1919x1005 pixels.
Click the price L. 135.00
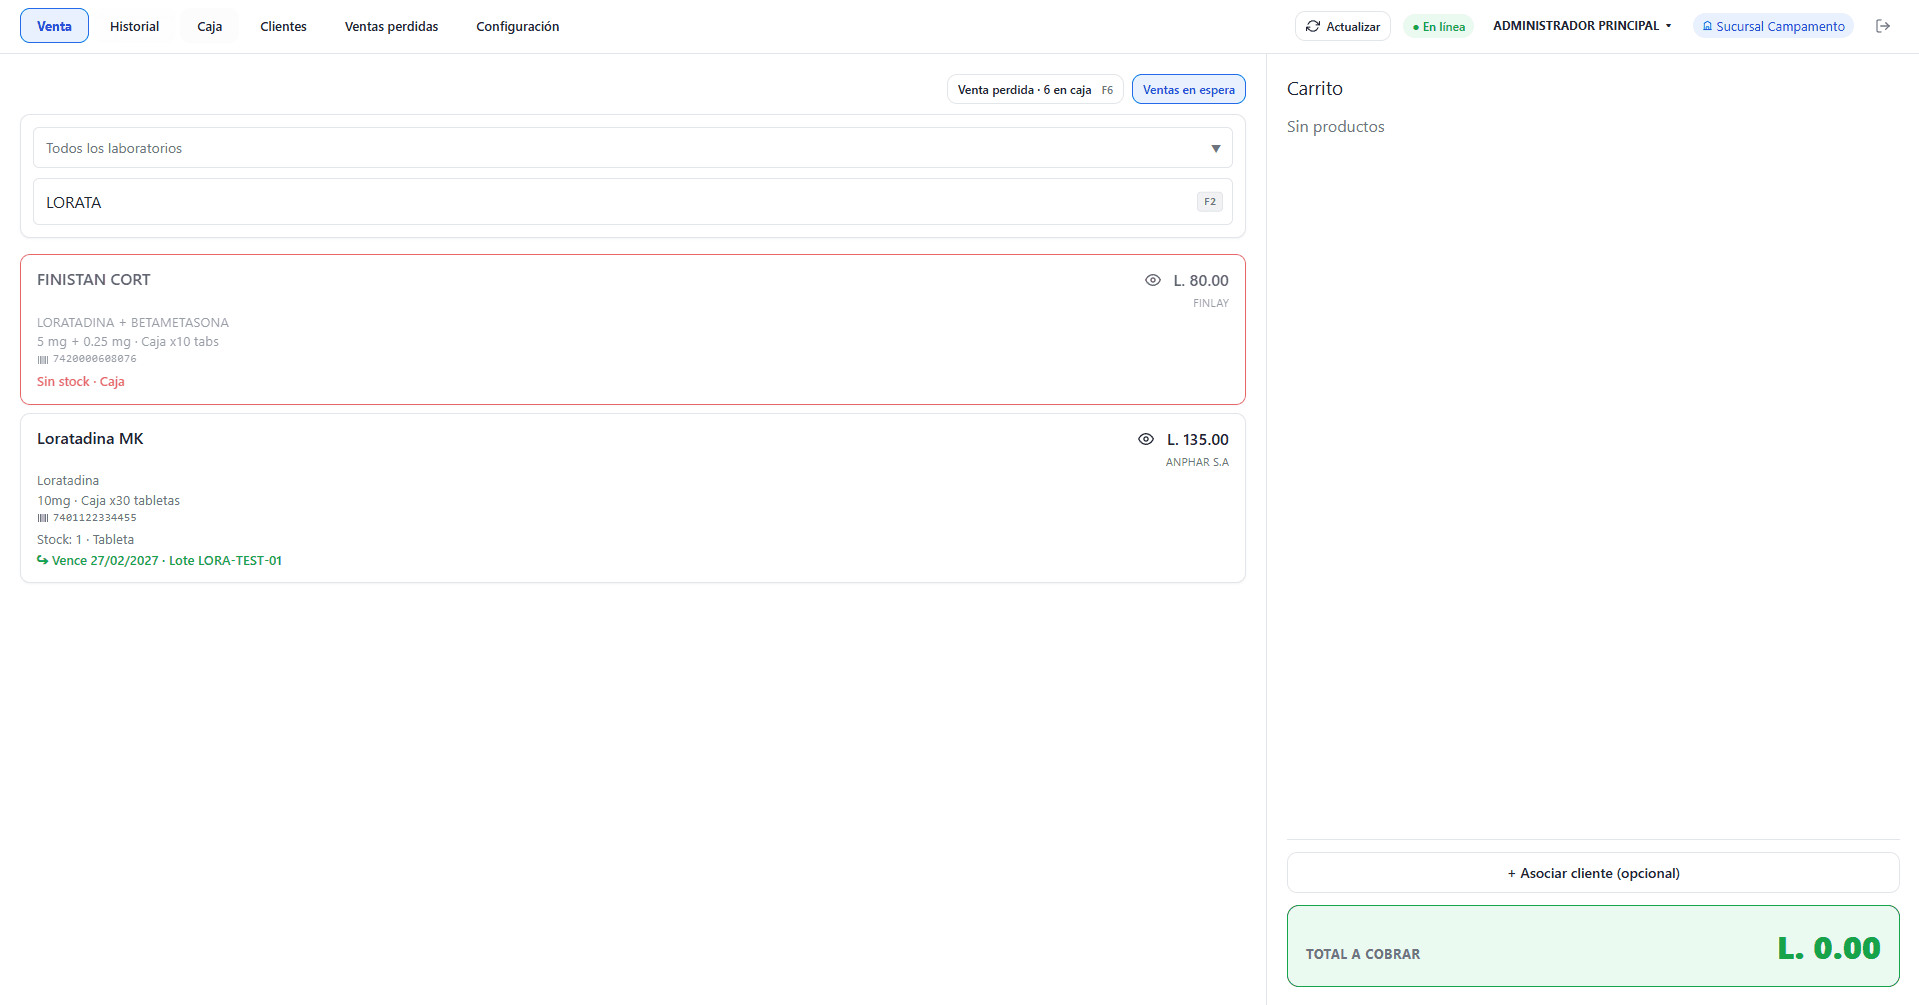click(x=1198, y=440)
